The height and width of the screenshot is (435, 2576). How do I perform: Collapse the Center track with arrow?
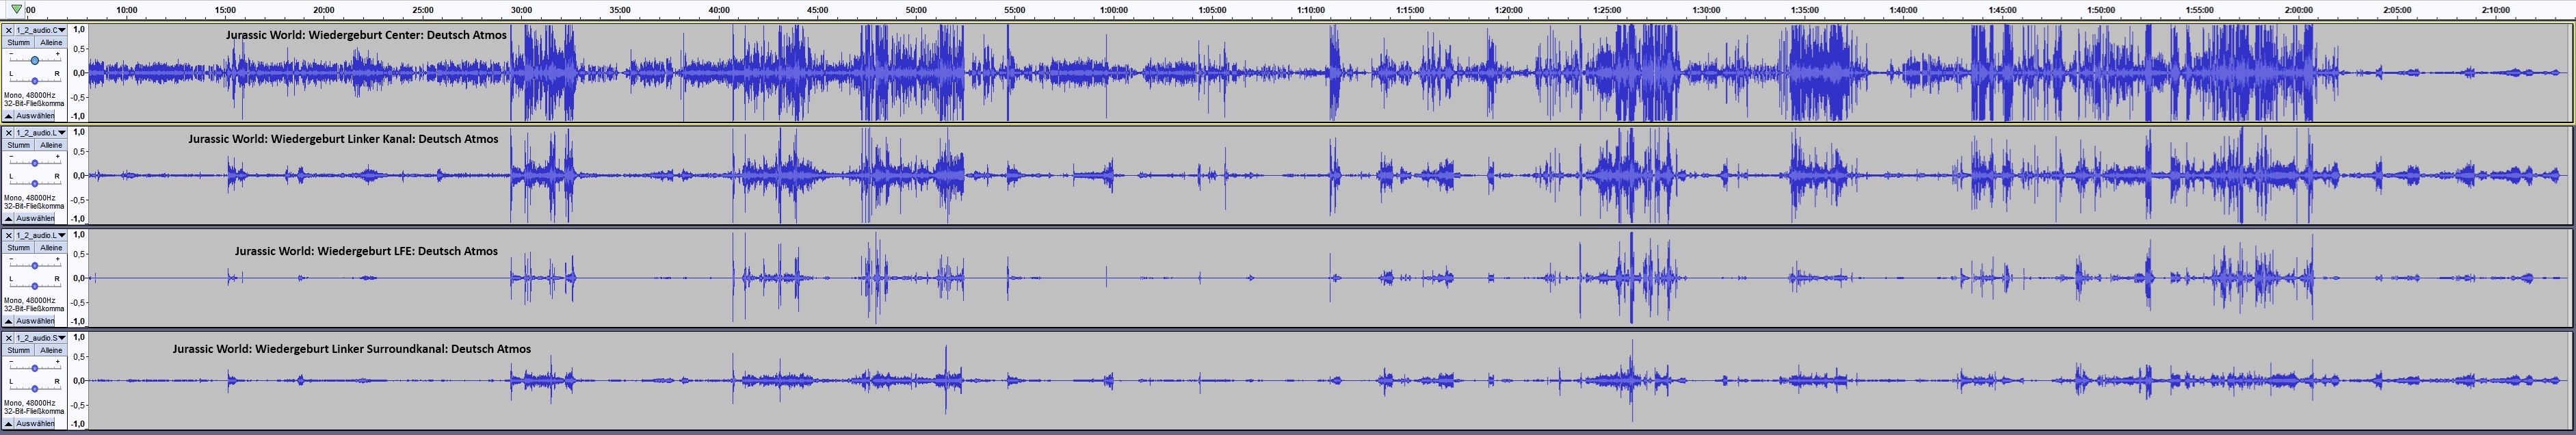click(x=9, y=116)
